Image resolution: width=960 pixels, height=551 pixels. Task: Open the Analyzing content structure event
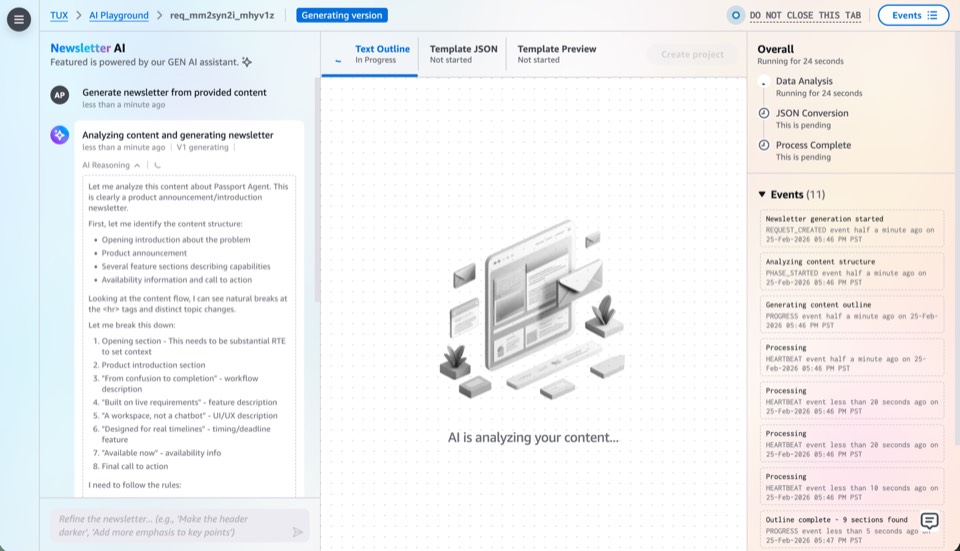click(x=852, y=271)
